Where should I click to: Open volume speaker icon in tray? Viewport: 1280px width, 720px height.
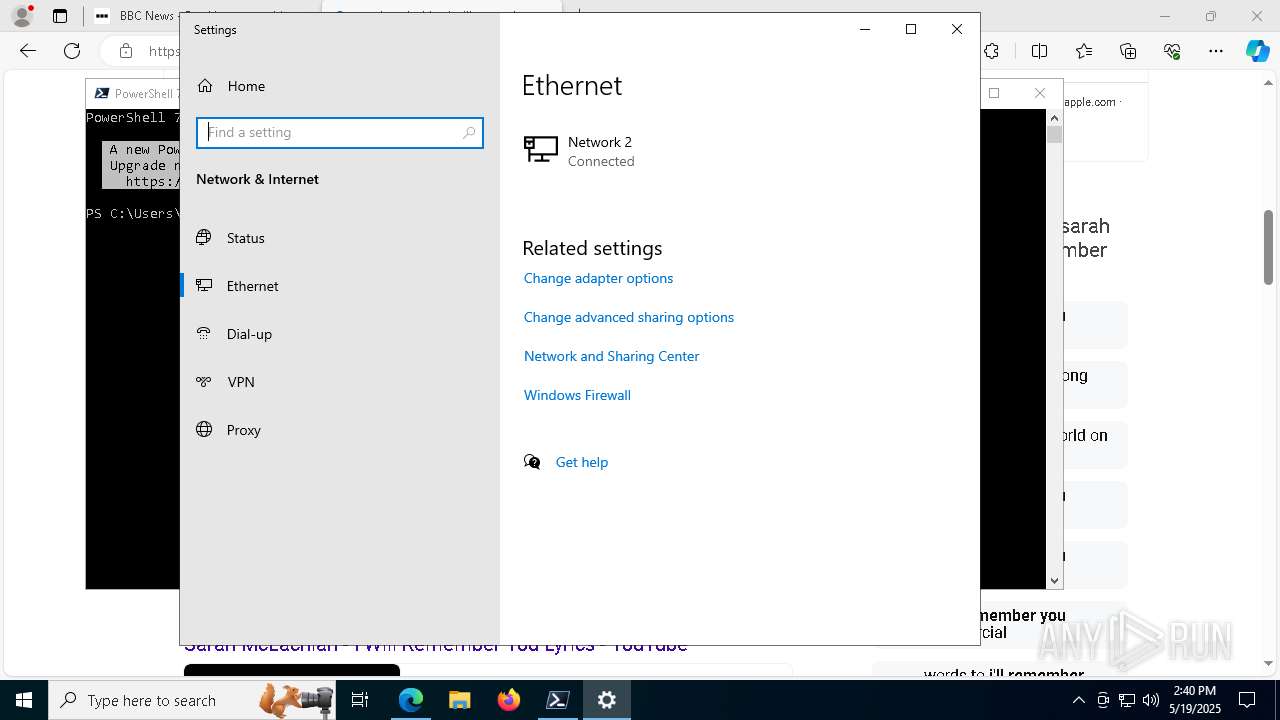[1151, 700]
